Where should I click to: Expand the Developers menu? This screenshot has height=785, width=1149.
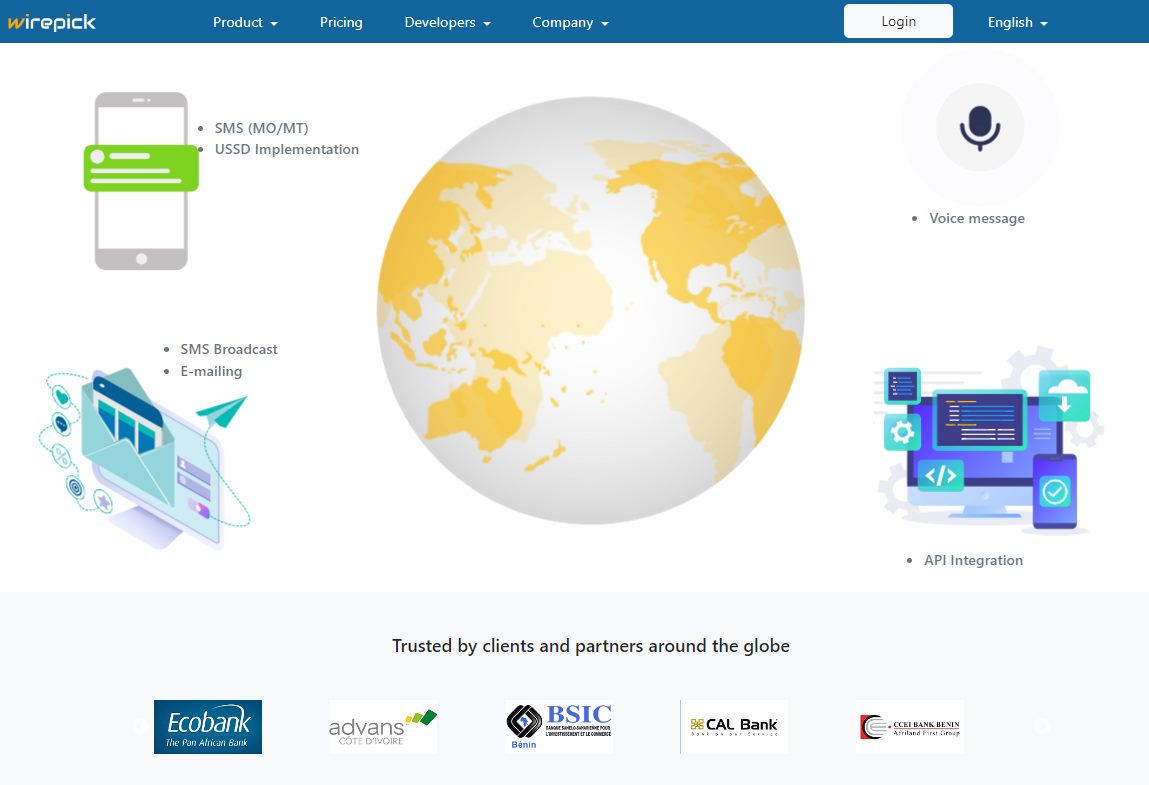(x=448, y=22)
